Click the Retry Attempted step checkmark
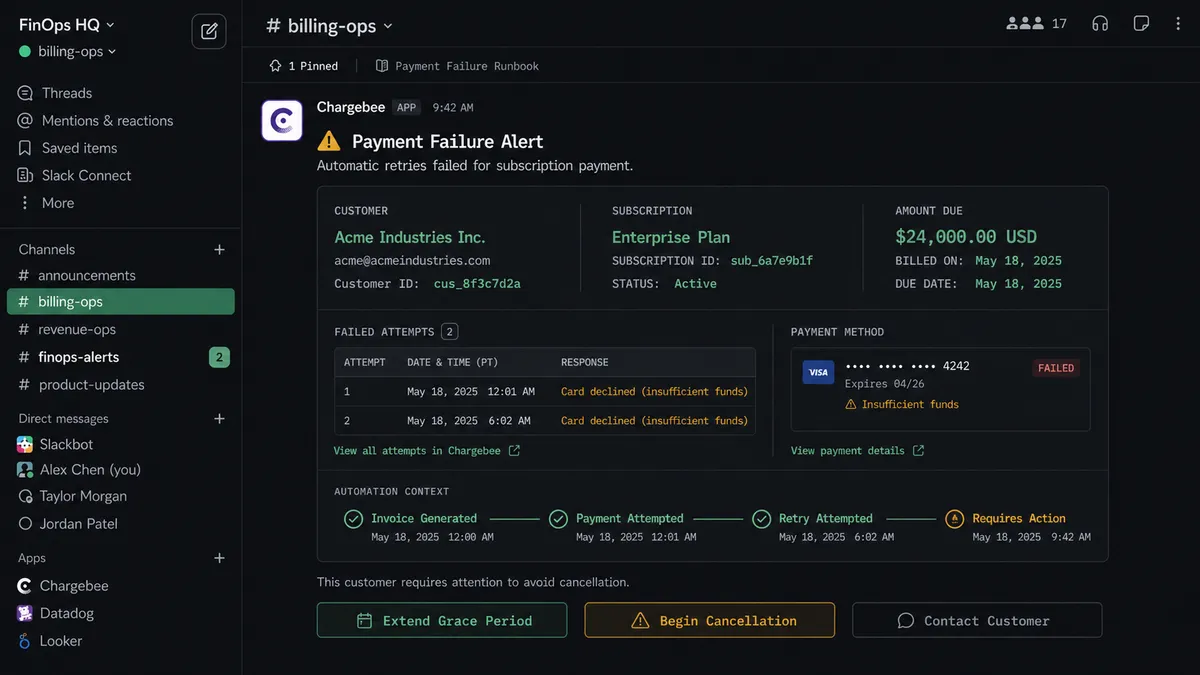The height and width of the screenshot is (675, 1200). pos(761,519)
